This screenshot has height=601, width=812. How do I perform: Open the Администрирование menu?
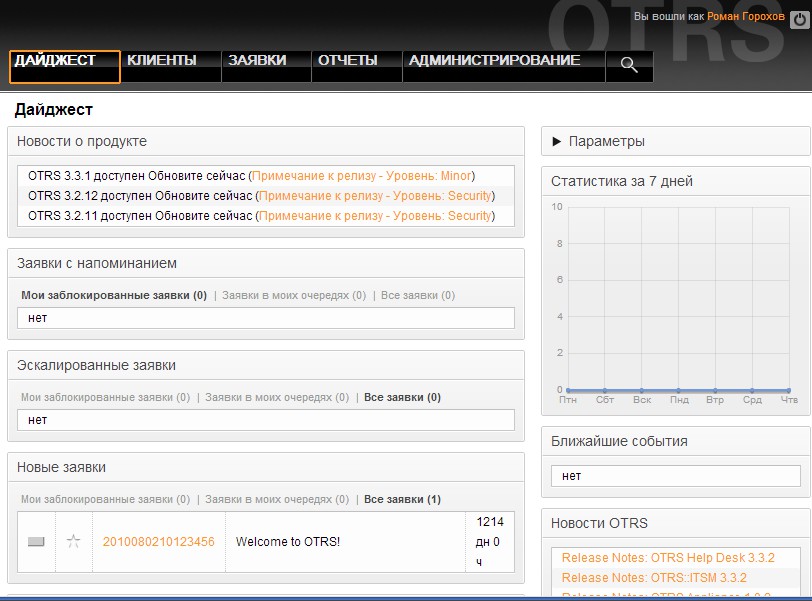point(504,67)
